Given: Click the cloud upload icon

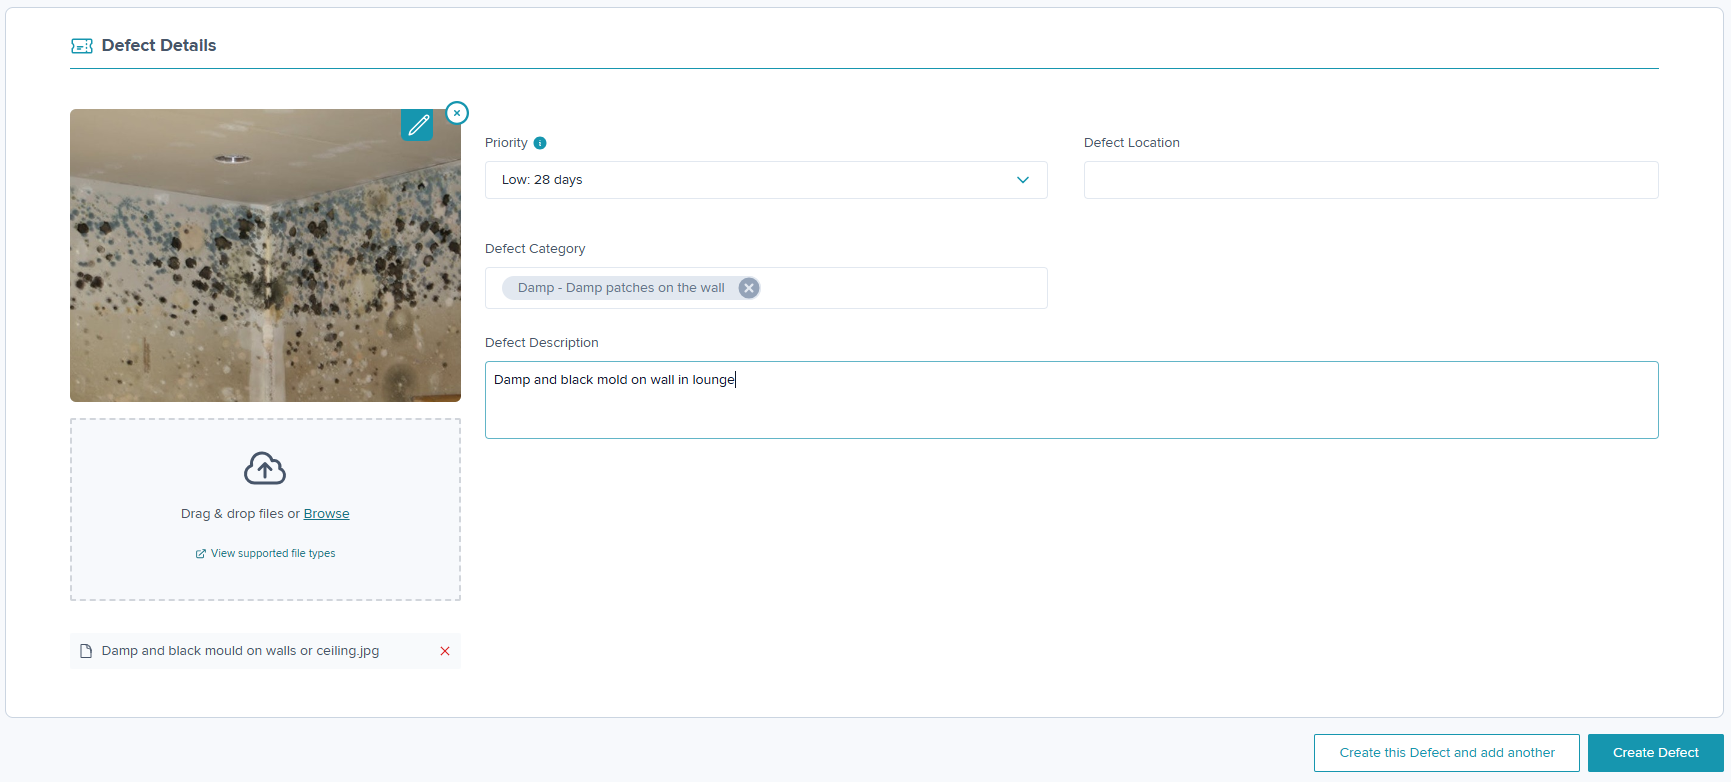Looking at the screenshot, I should (265, 468).
